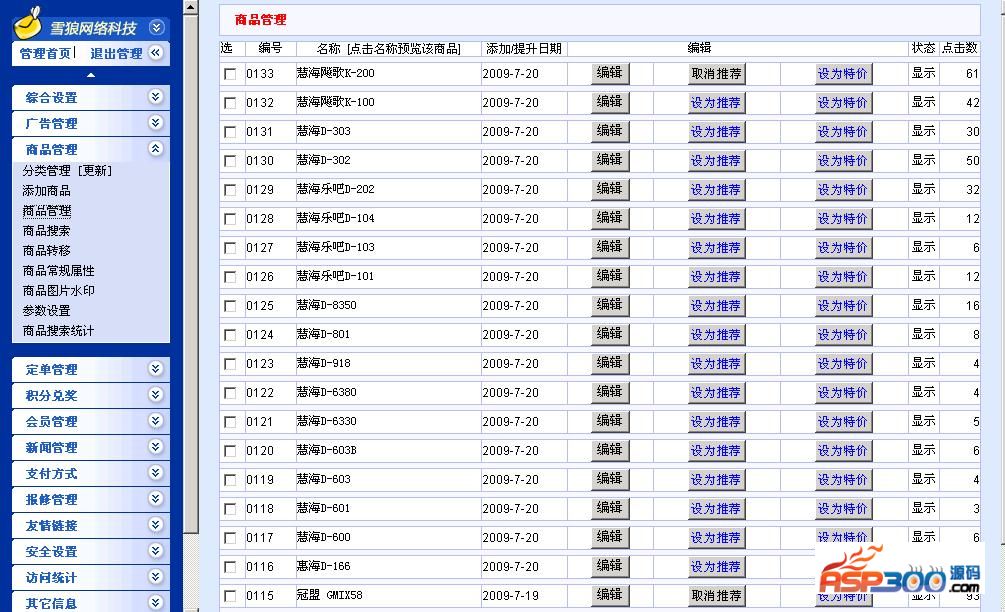
Task: Click the 商品管理 page heading
Action: pyautogui.click(x=260, y=20)
